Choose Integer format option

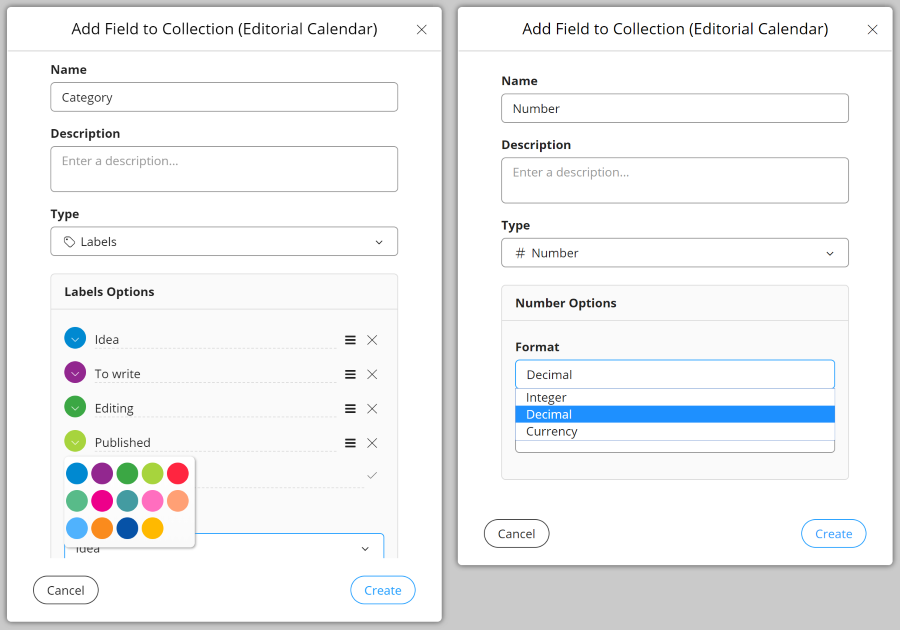click(x=674, y=398)
